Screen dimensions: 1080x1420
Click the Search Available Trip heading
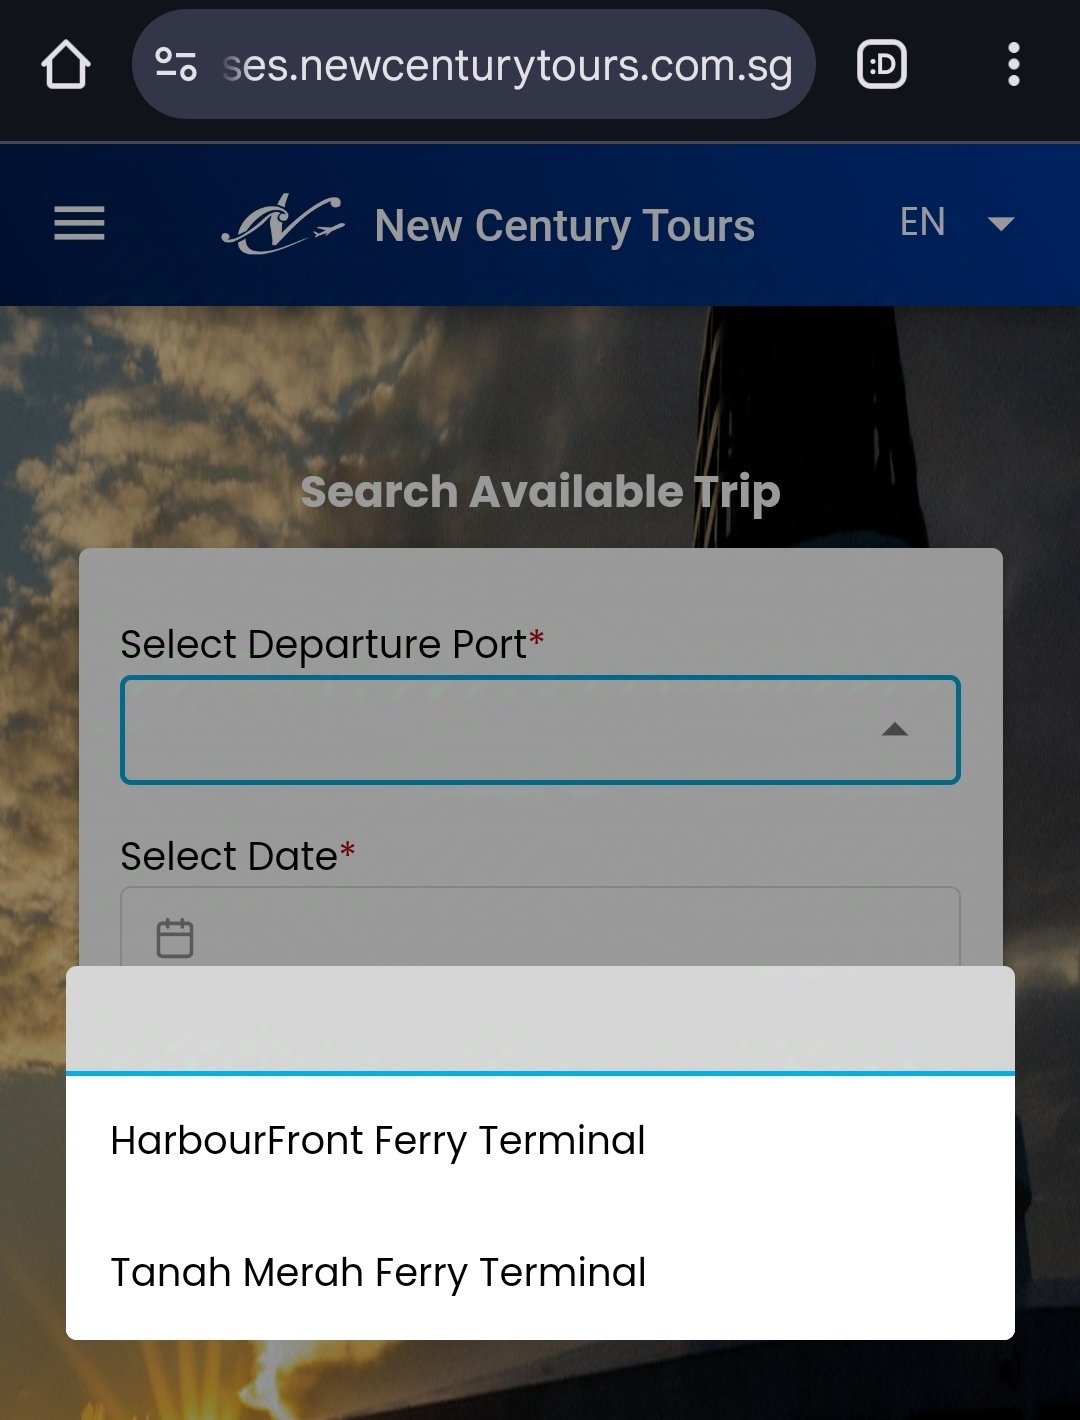pos(540,492)
